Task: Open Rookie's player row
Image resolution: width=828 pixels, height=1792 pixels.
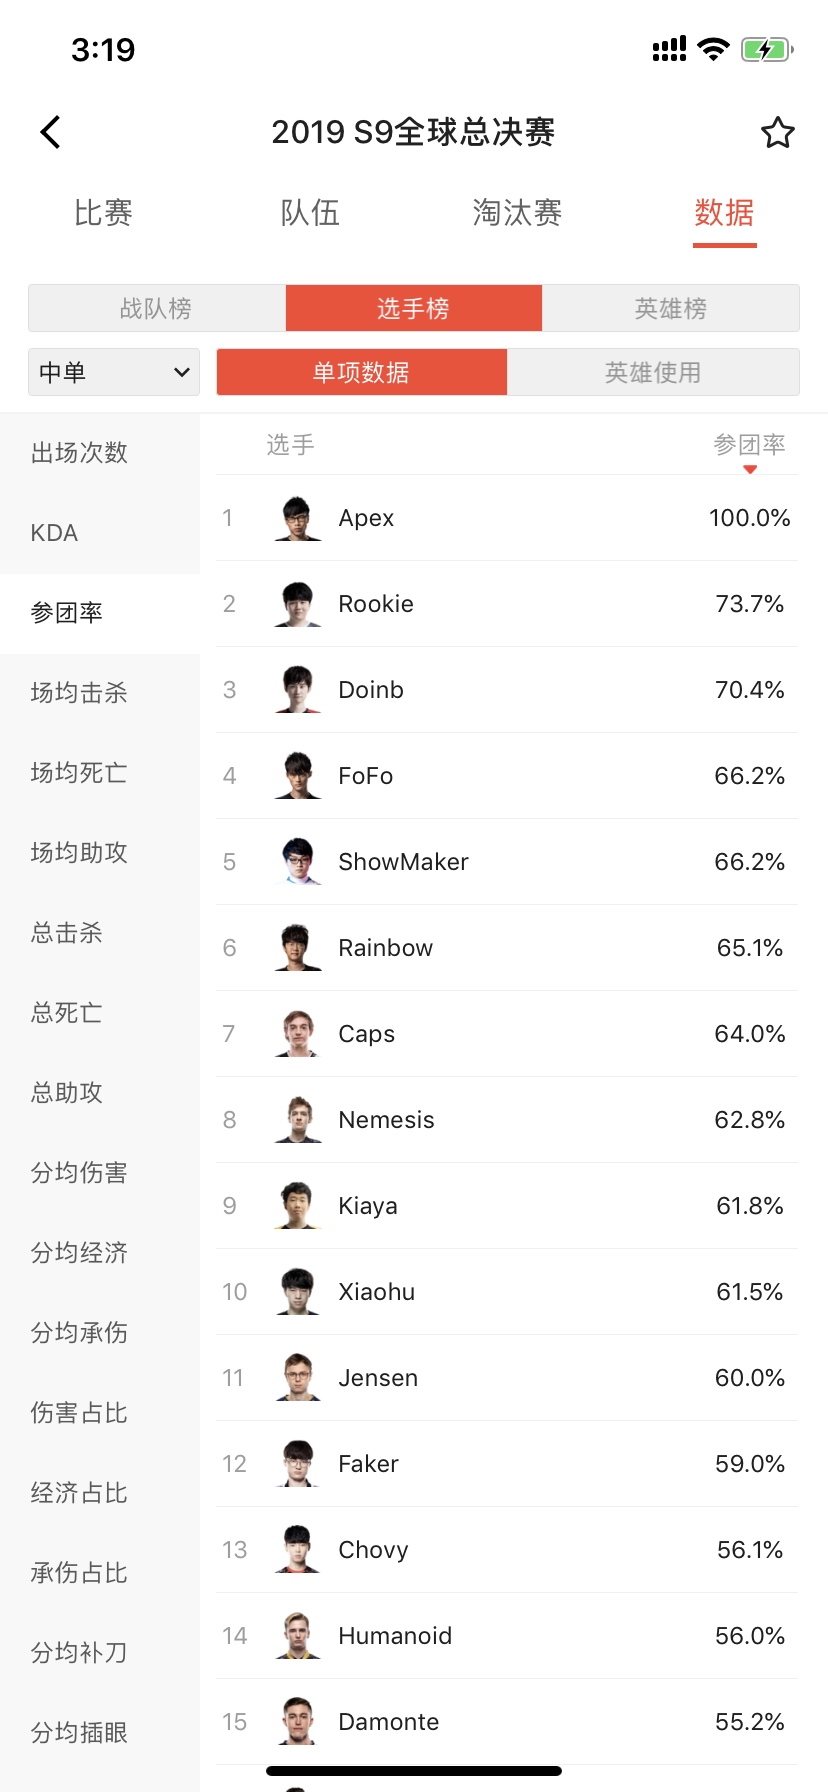Action: coord(450,603)
